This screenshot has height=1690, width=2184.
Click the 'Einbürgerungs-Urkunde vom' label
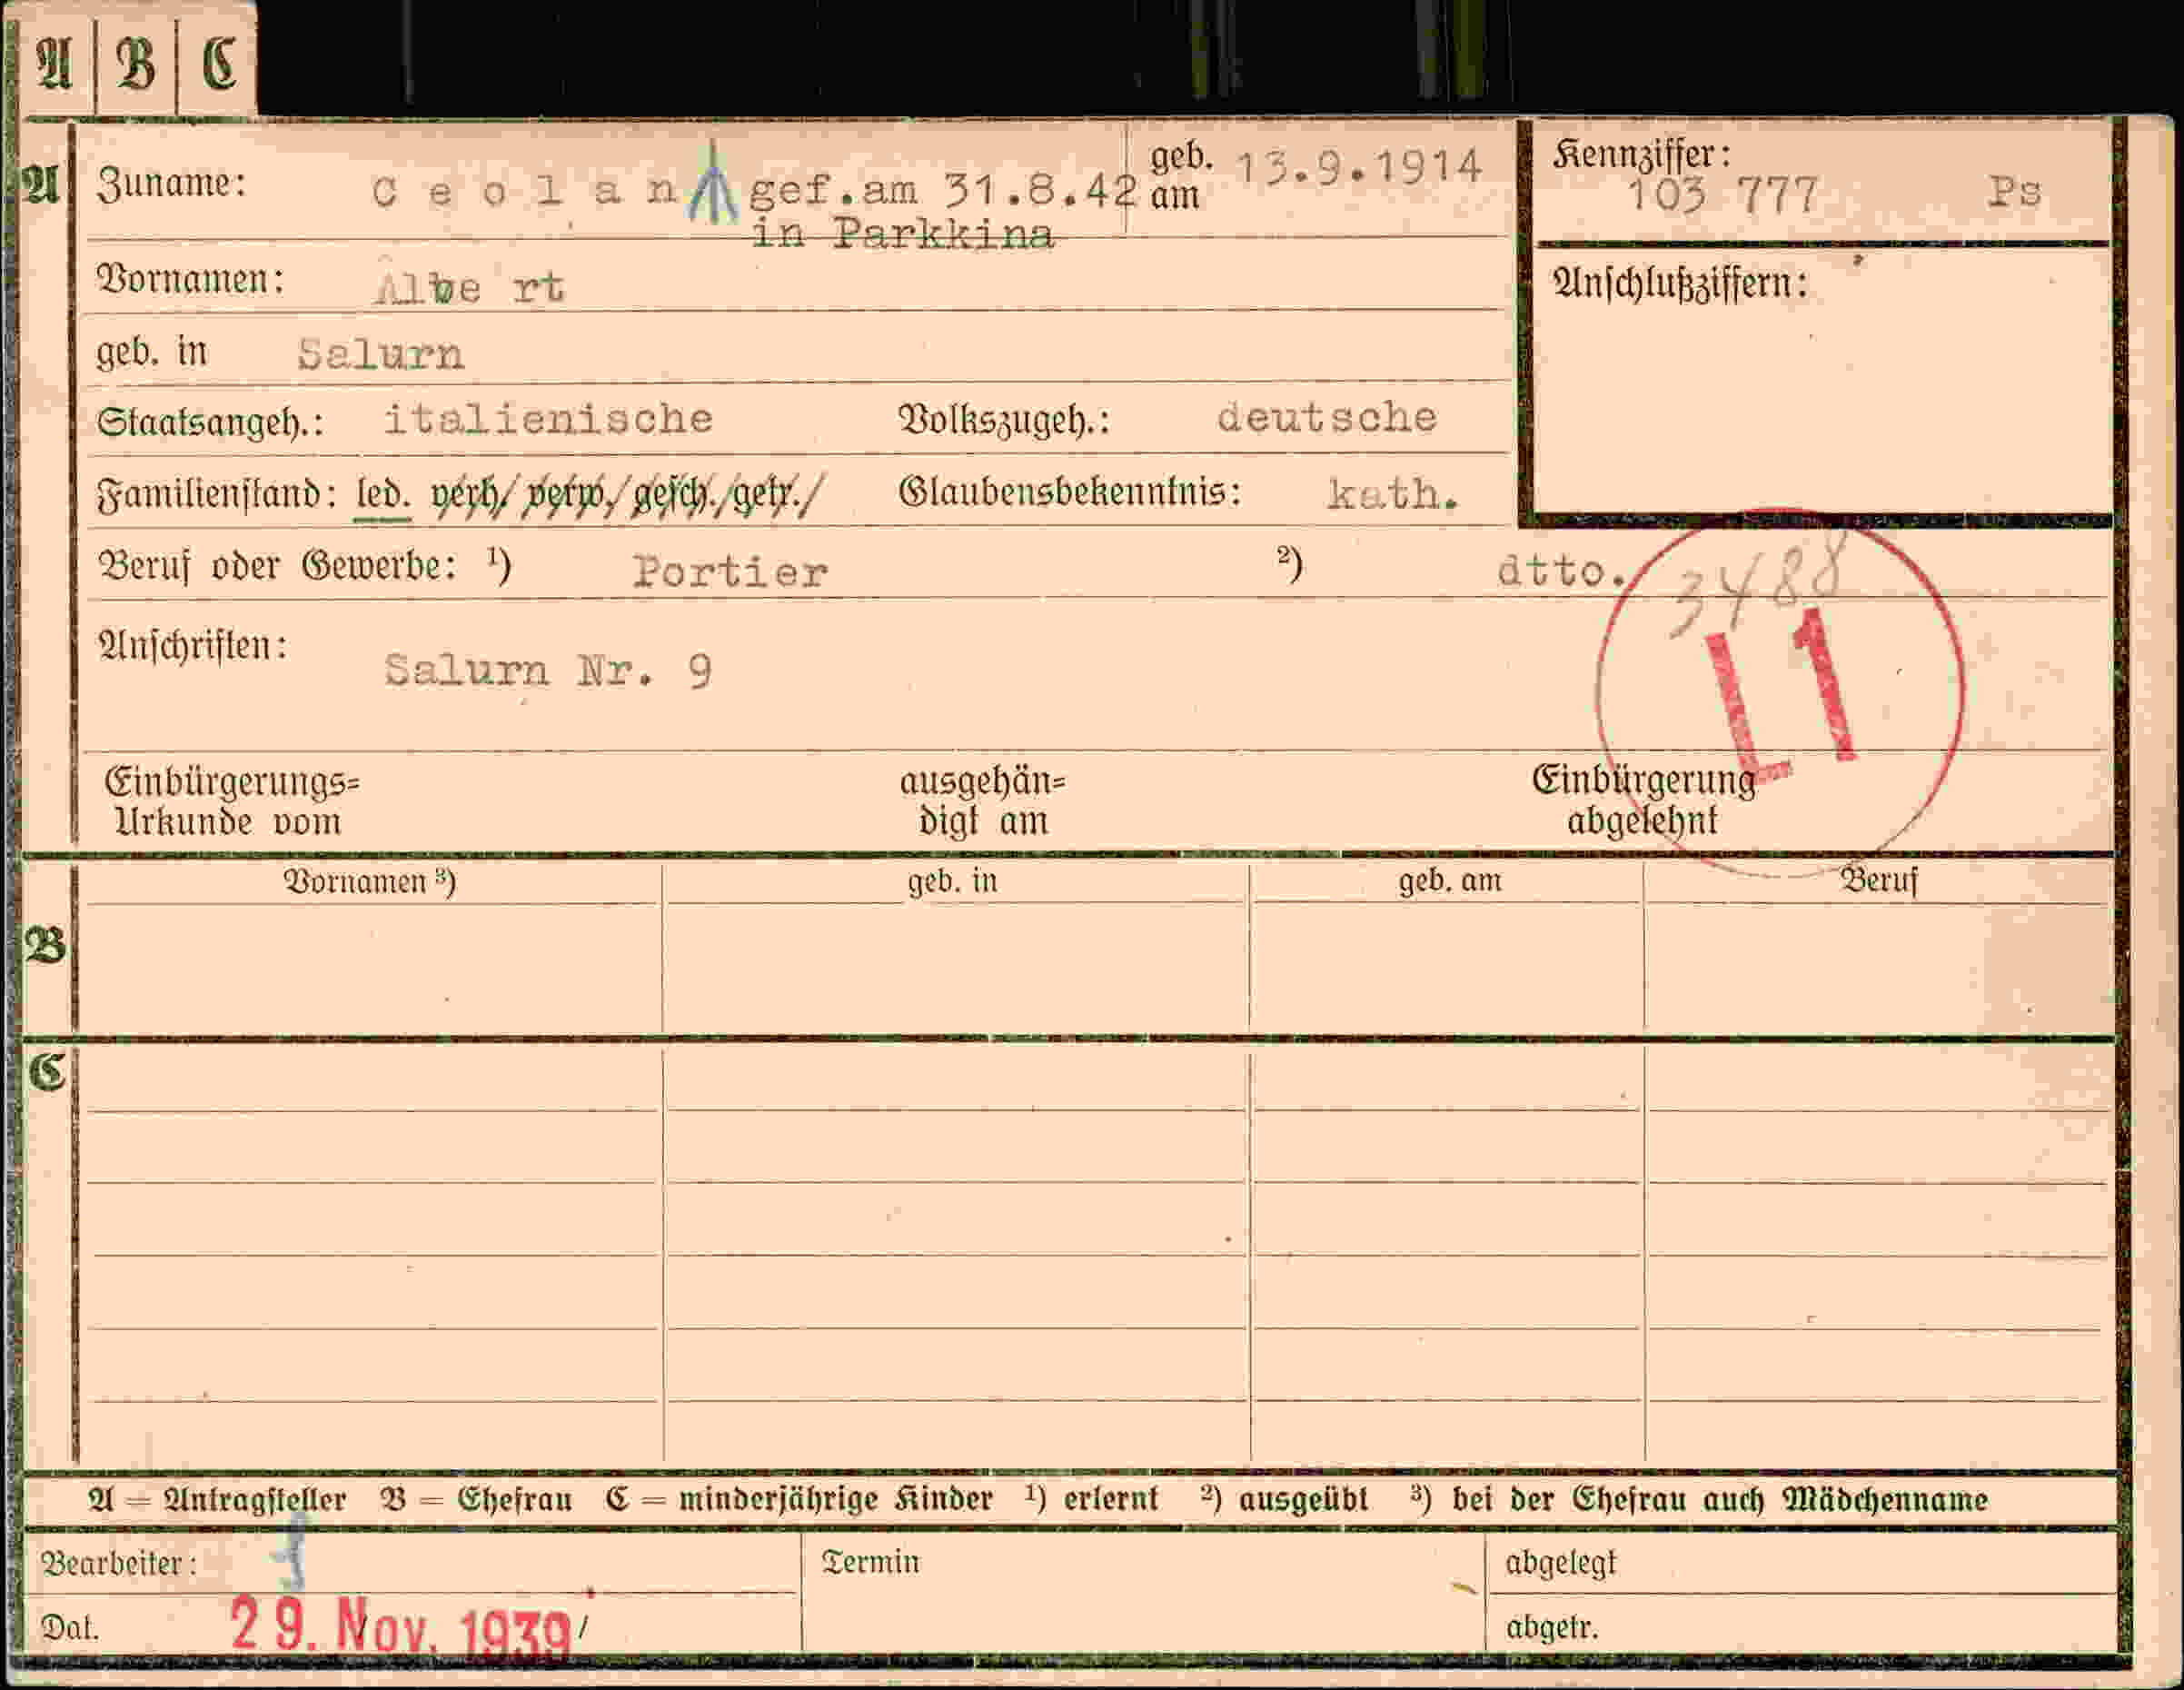click(x=231, y=803)
